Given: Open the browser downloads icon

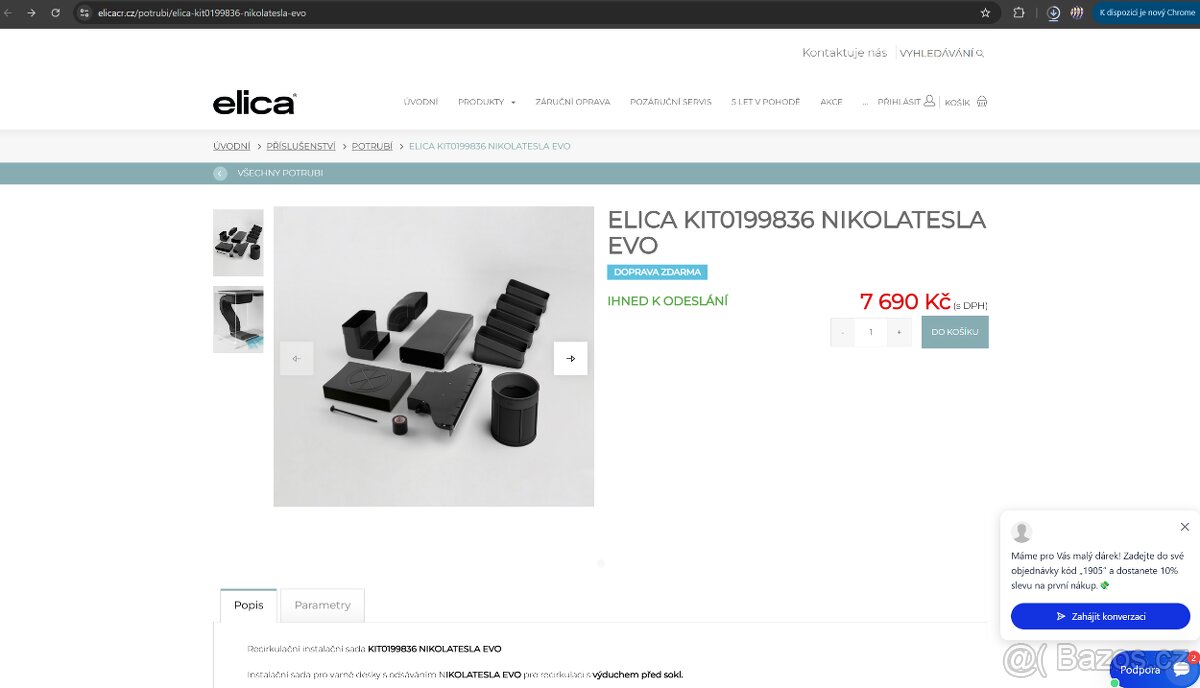Looking at the screenshot, I should click(x=1053, y=13).
